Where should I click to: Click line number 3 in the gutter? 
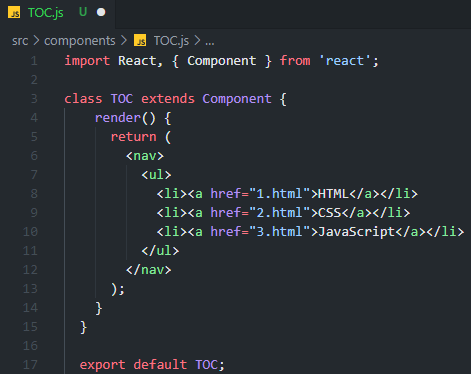pyautogui.click(x=34, y=99)
